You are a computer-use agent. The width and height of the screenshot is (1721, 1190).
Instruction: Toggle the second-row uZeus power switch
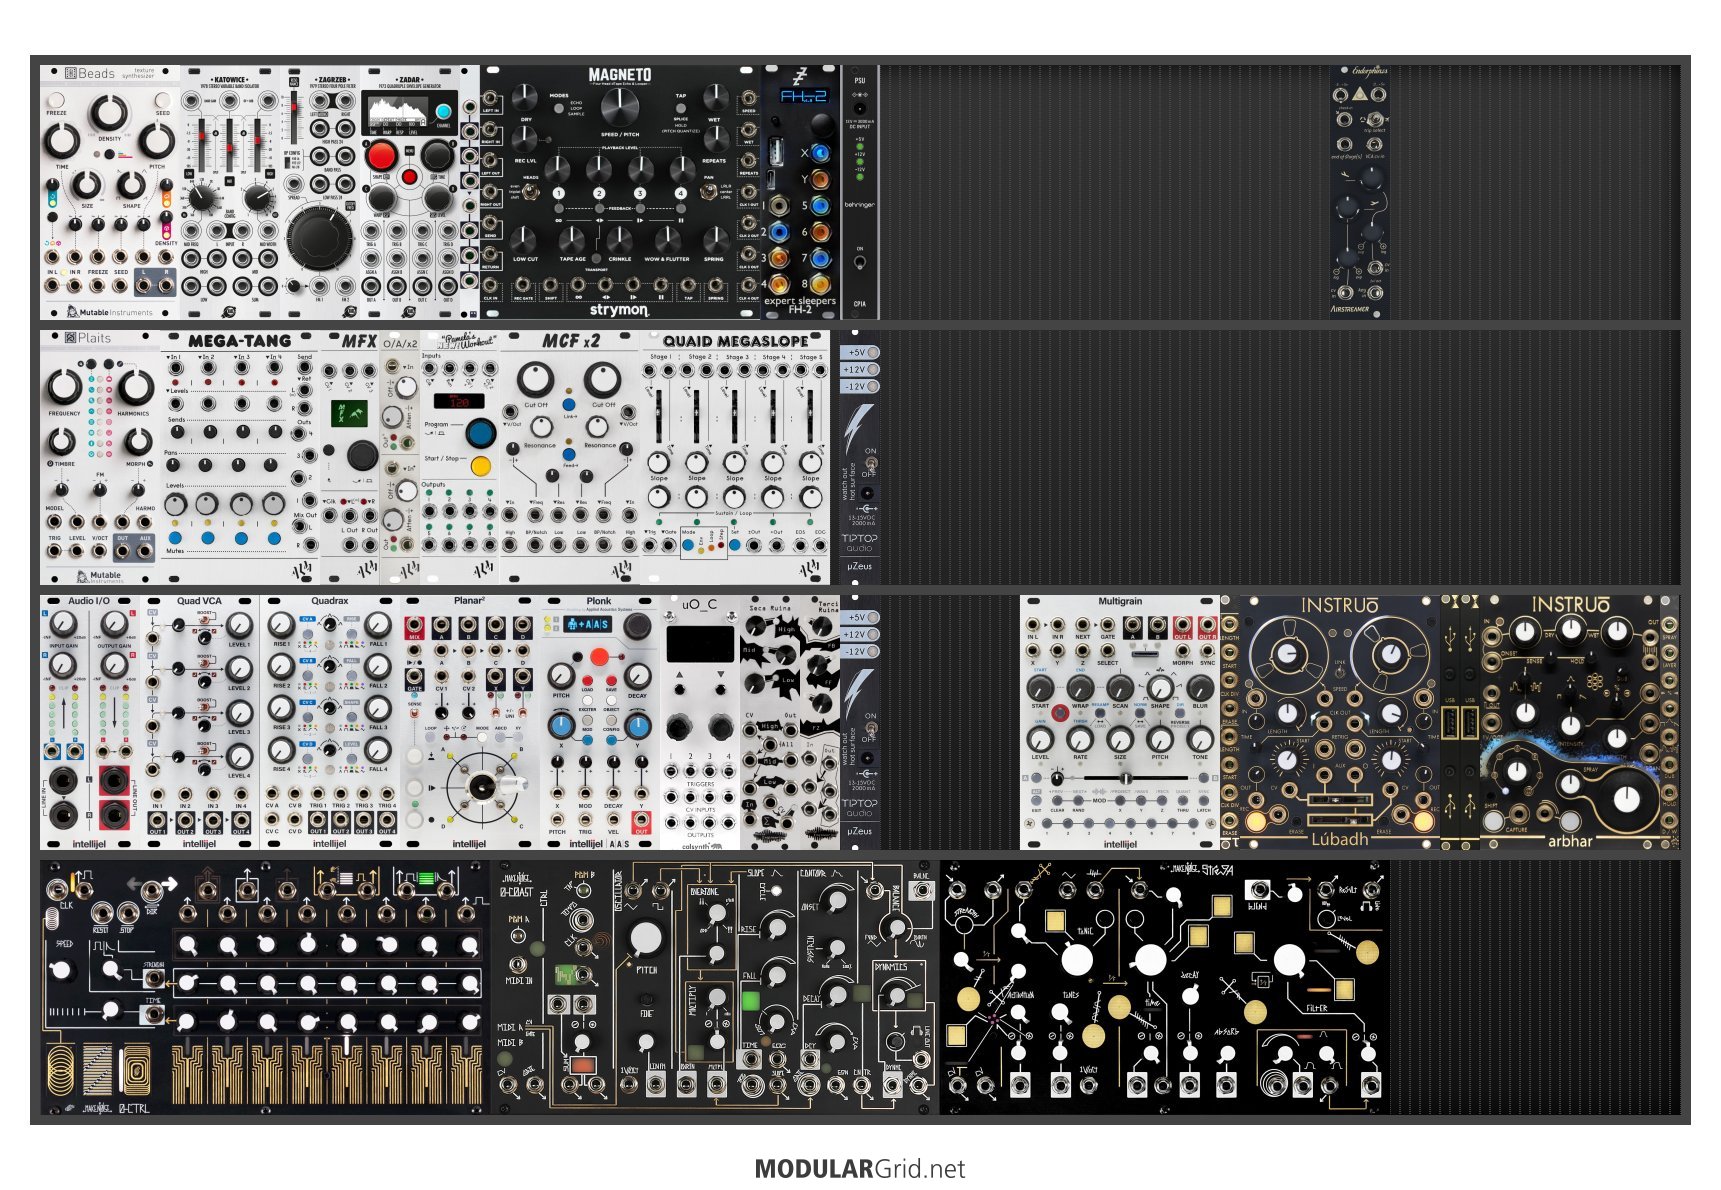[x=869, y=464]
